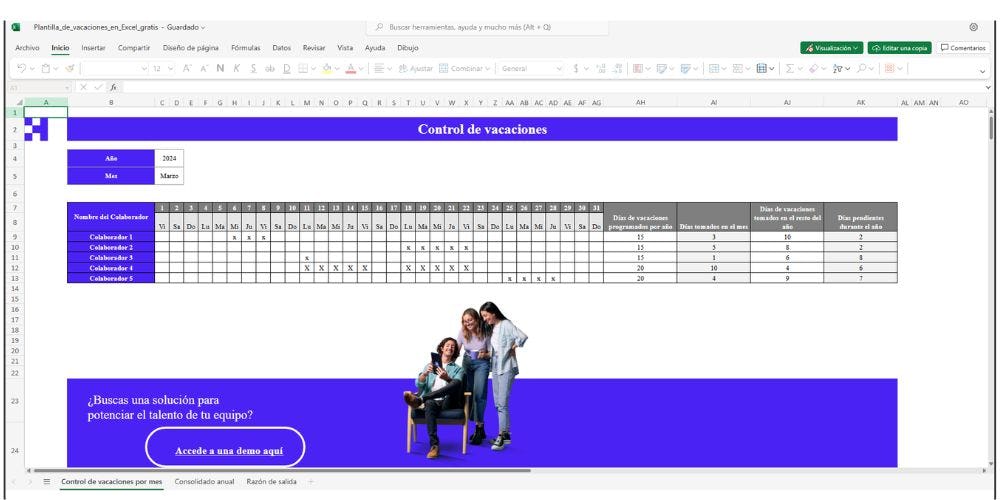The height and width of the screenshot is (500, 1000).
Task: Open the General number format dropdown
Action: tap(531, 68)
